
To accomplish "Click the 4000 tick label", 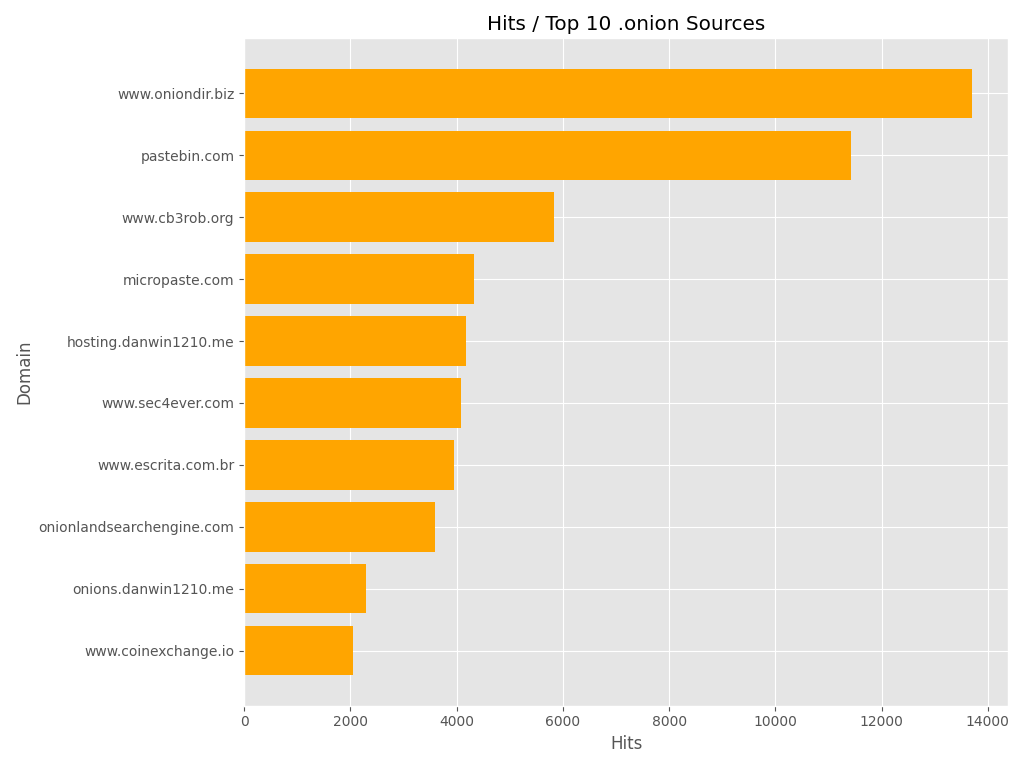I will coord(457,721).
